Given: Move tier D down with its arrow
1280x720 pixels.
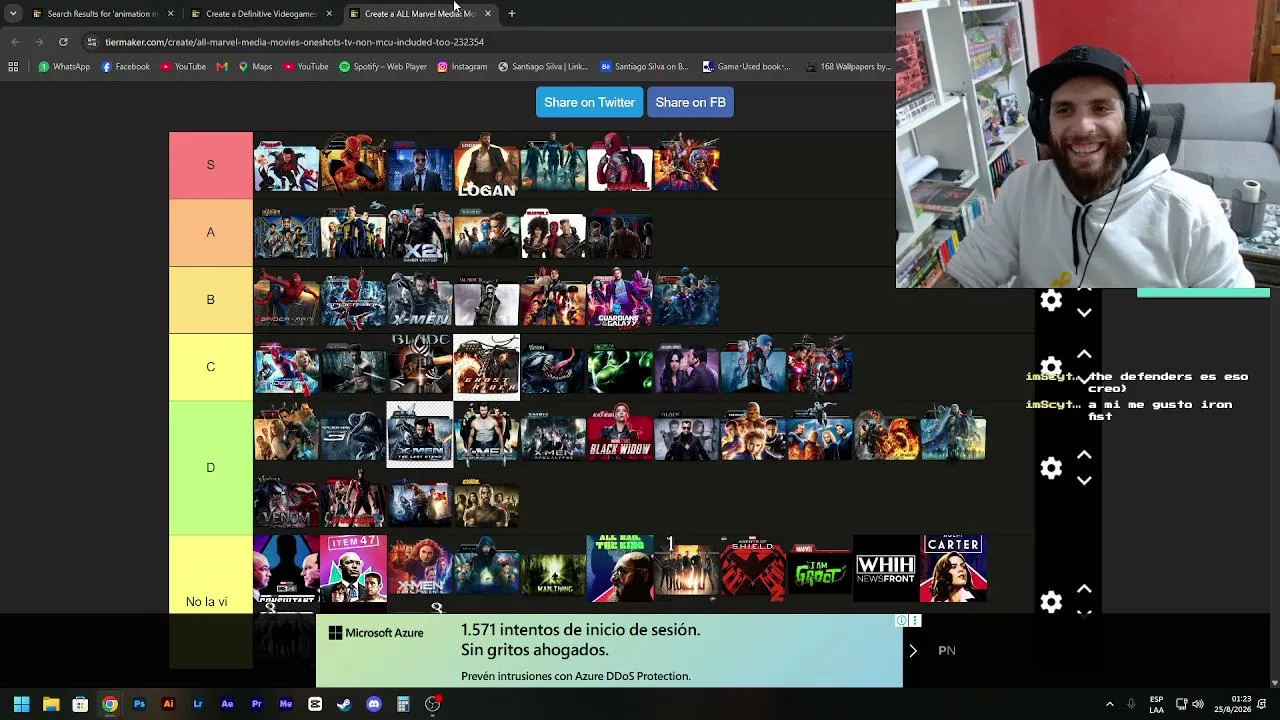Looking at the screenshot, I should click(1084, 480).
